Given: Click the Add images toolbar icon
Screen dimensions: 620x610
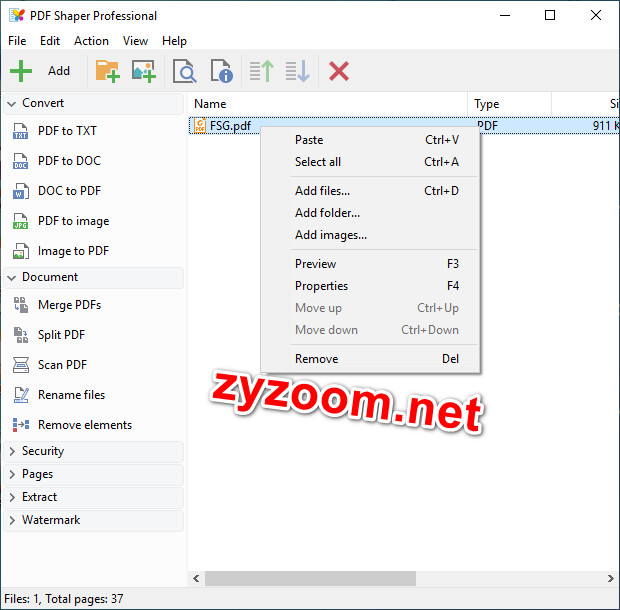Looking at the screenshot, I should (144, 71).
